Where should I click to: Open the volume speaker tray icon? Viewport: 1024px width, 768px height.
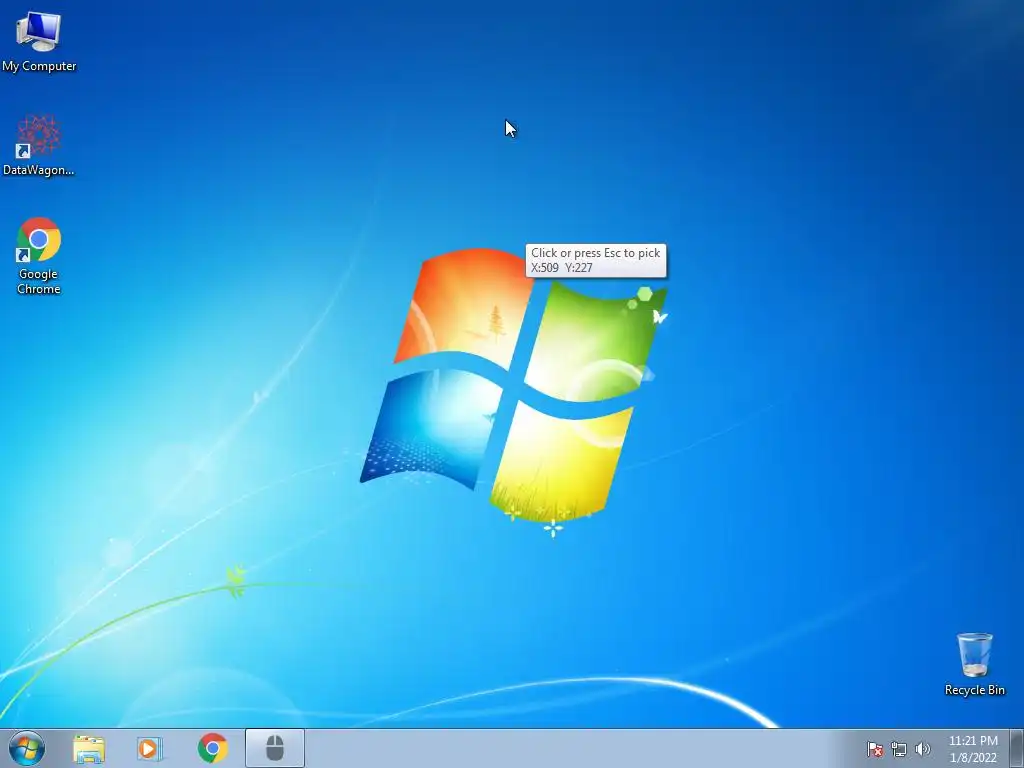click(x=922, y=749)
